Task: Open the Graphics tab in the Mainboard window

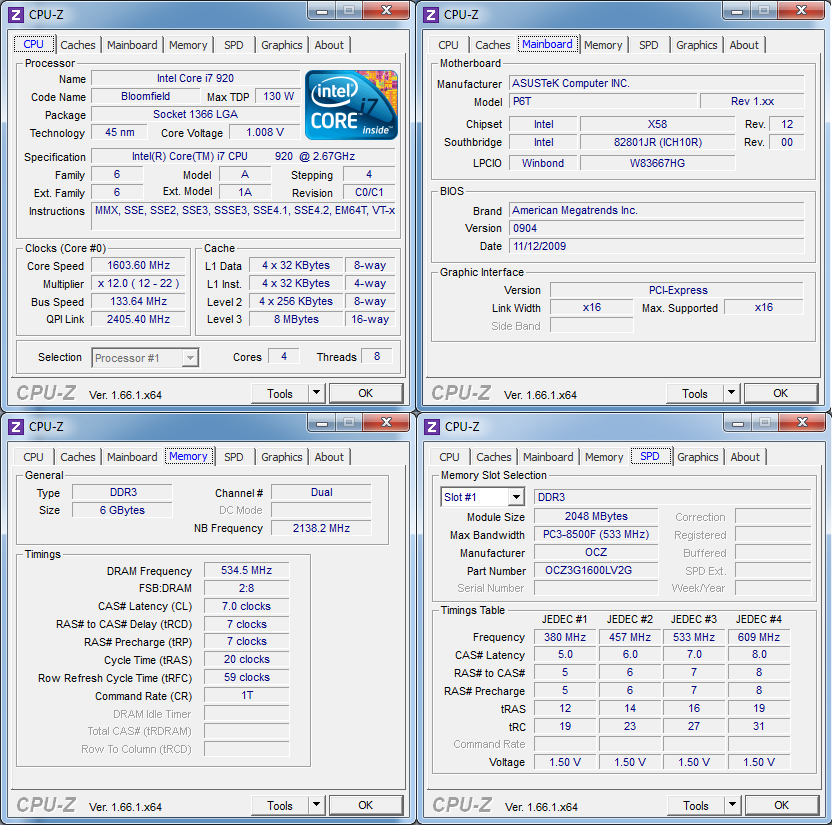Action: (697, 45)
